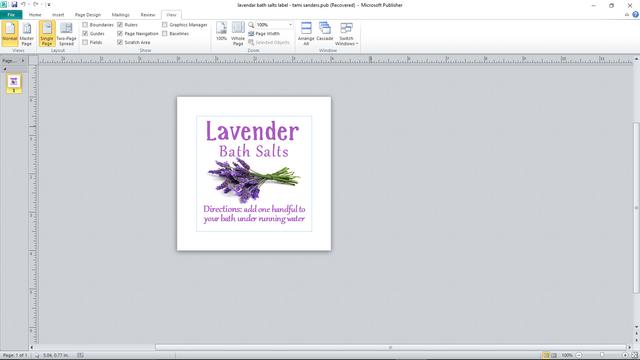
Task: Switch to the Page Design tab
Action: coord(88,15)
